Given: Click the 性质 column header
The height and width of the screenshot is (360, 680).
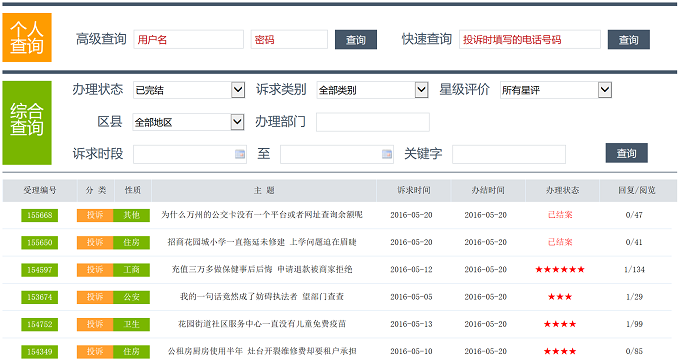Looking at the screenshot, I should coord(133,190).
